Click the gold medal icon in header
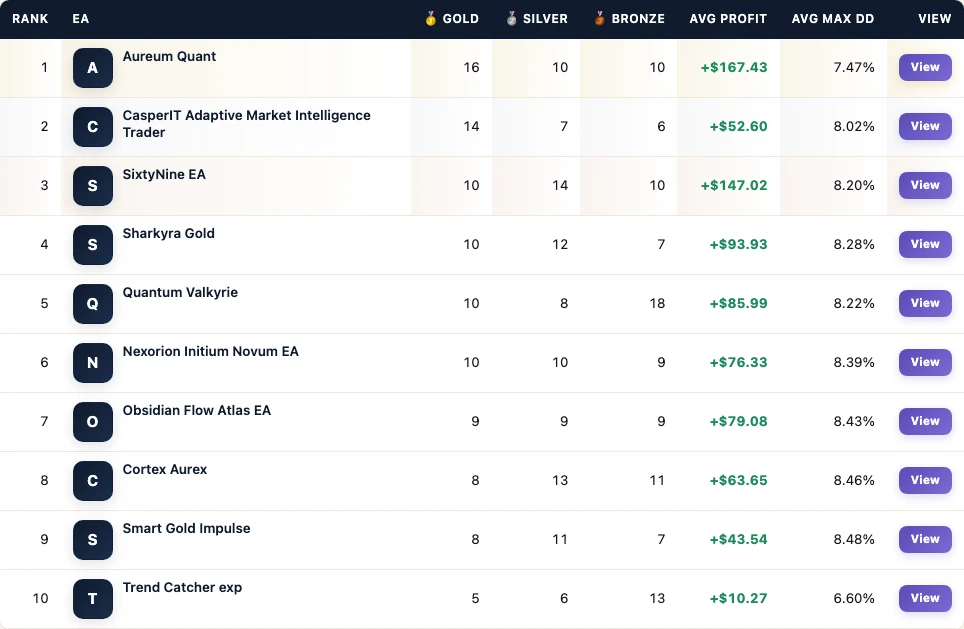Viewport: 964px width, 629px height. click(430, 18)
